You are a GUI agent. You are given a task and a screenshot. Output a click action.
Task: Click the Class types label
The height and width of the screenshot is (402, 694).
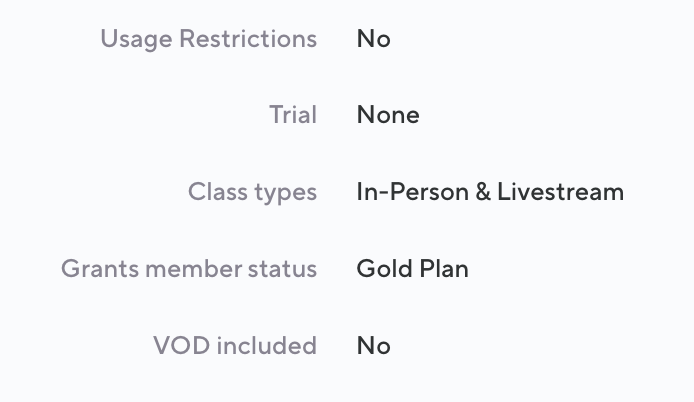(252, 192)
